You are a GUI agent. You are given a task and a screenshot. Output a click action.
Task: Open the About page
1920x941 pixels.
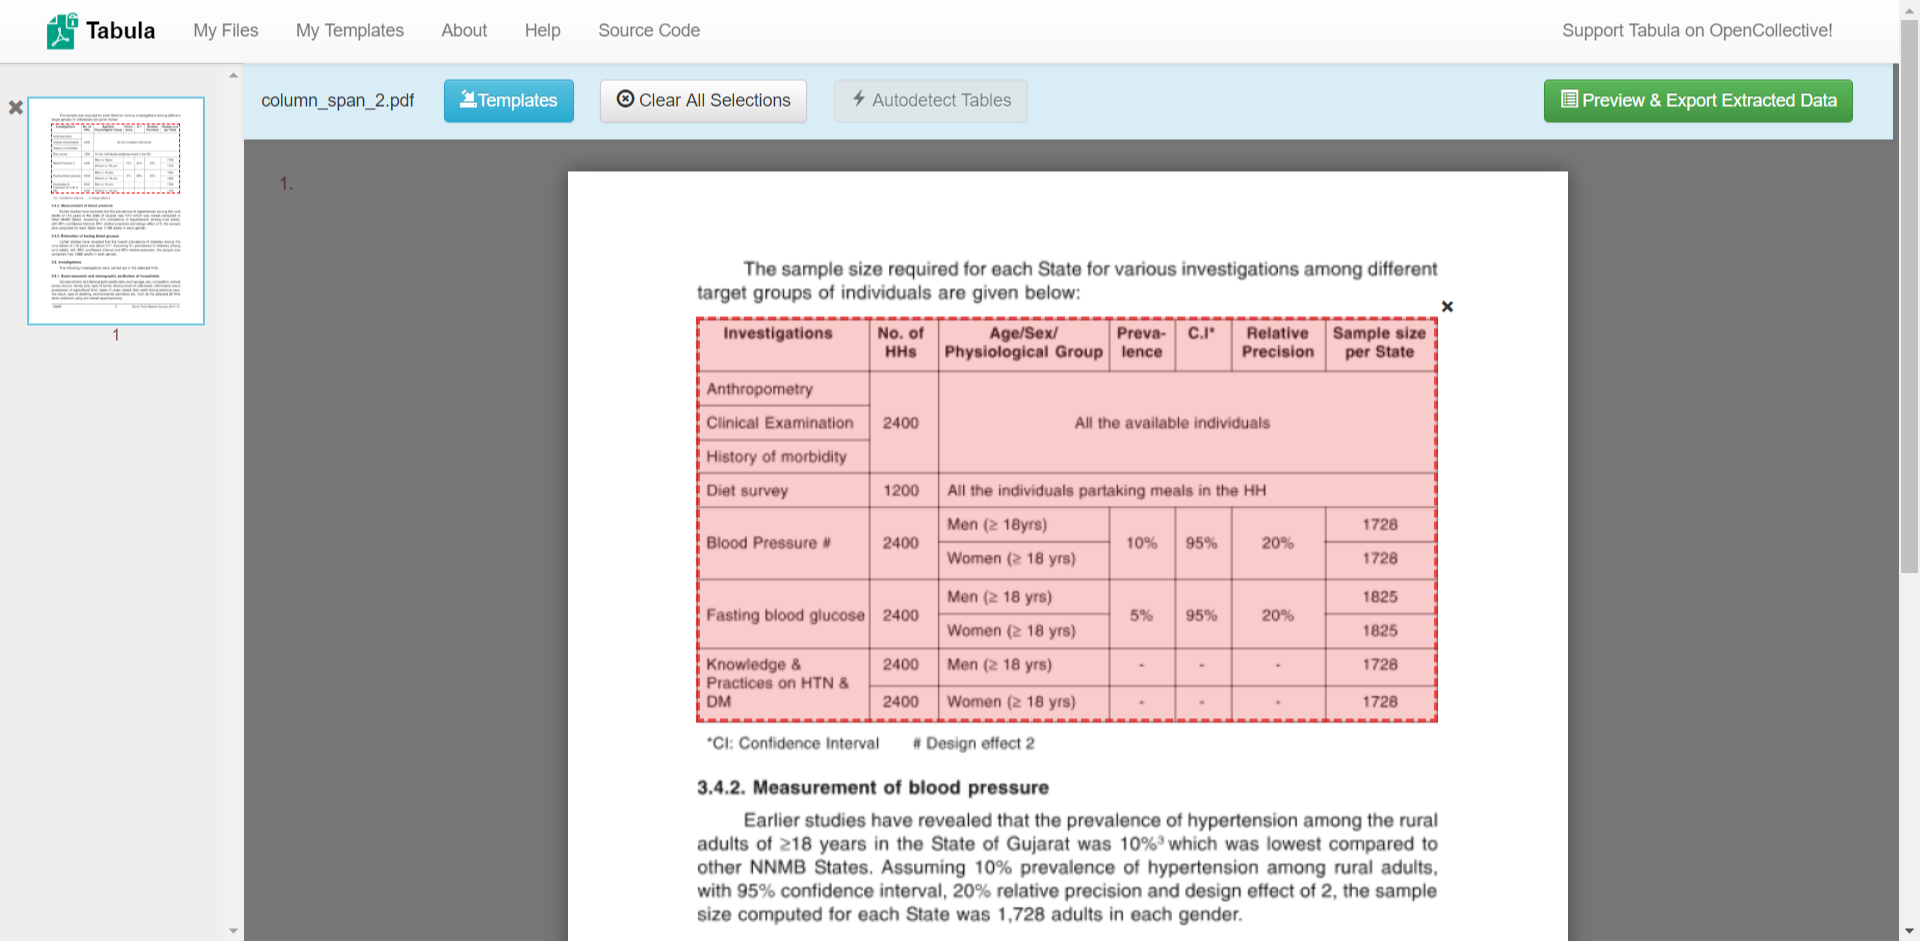[464, 31]
